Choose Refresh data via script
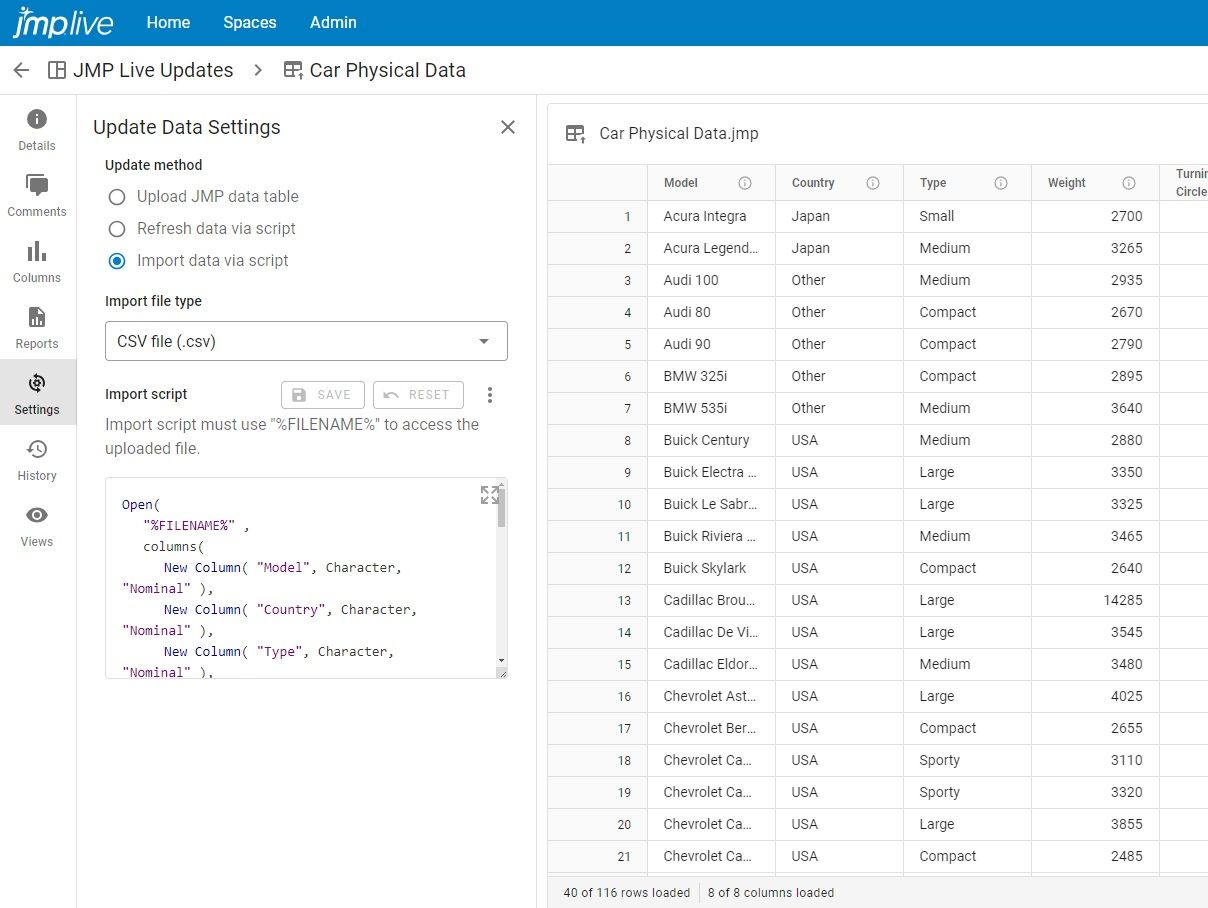The height and width of the screenshot is (908, 1208). click(x=116, y=229)
